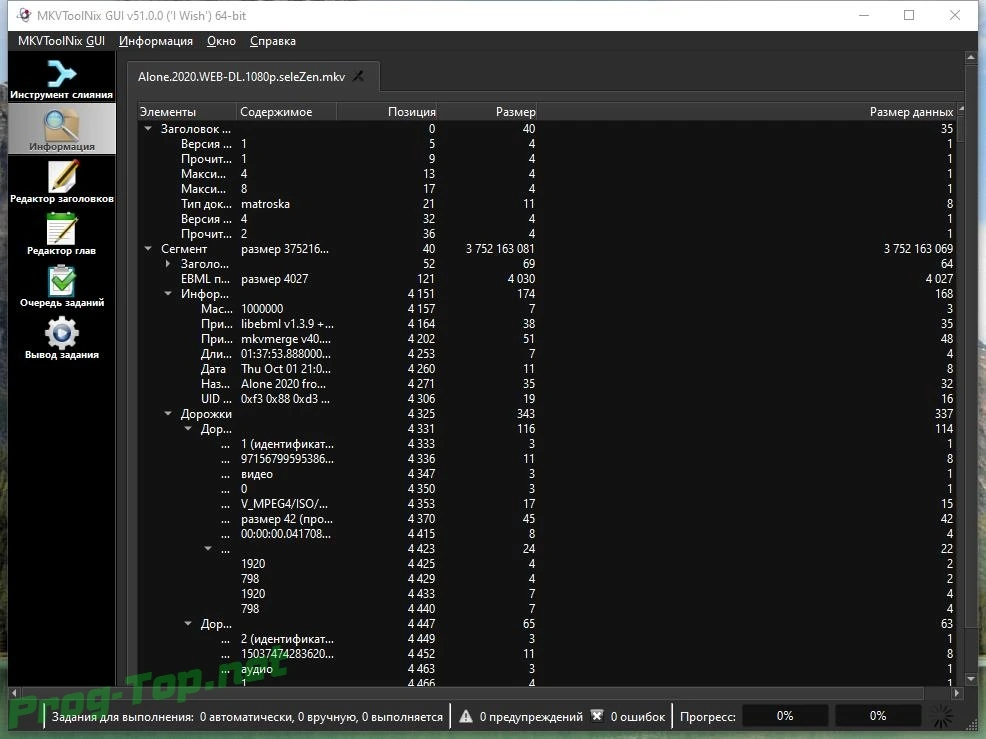Viewport: 986px width, 739px height.
Task: Click the tree view vertical scrollbar up arrow
Action: click(960, 110)
